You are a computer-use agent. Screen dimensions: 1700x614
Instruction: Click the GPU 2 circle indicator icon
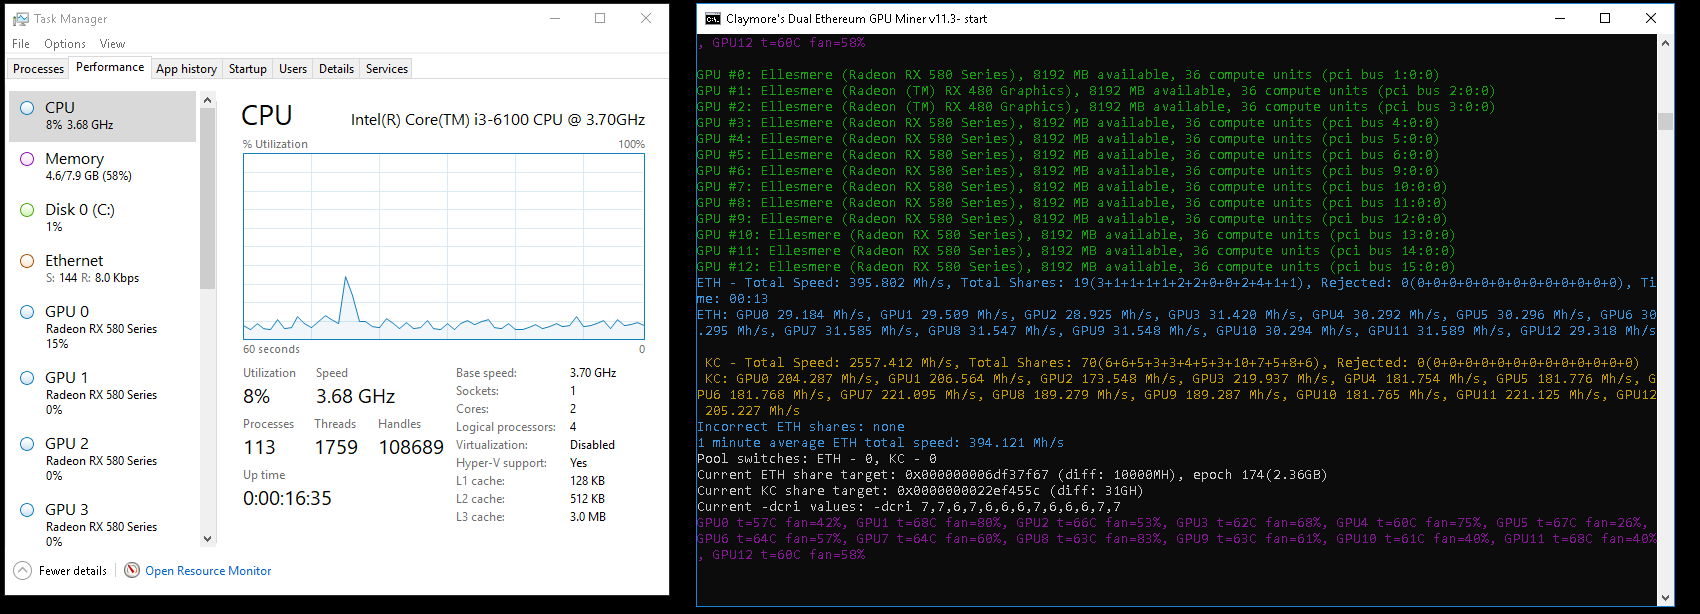(x=27, y=443)
